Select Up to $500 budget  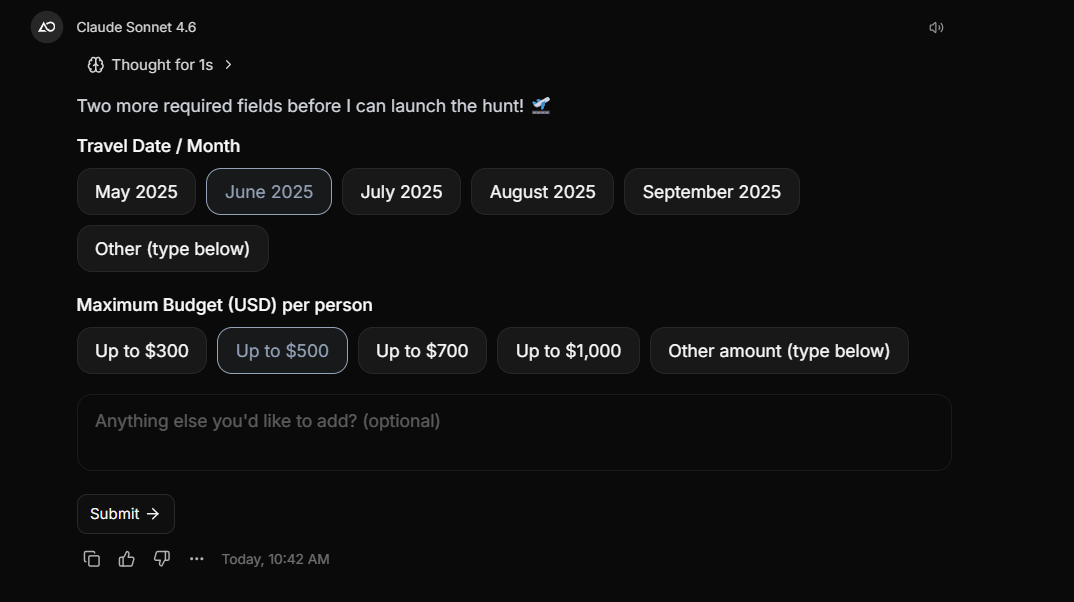click(x=282, y=351)
